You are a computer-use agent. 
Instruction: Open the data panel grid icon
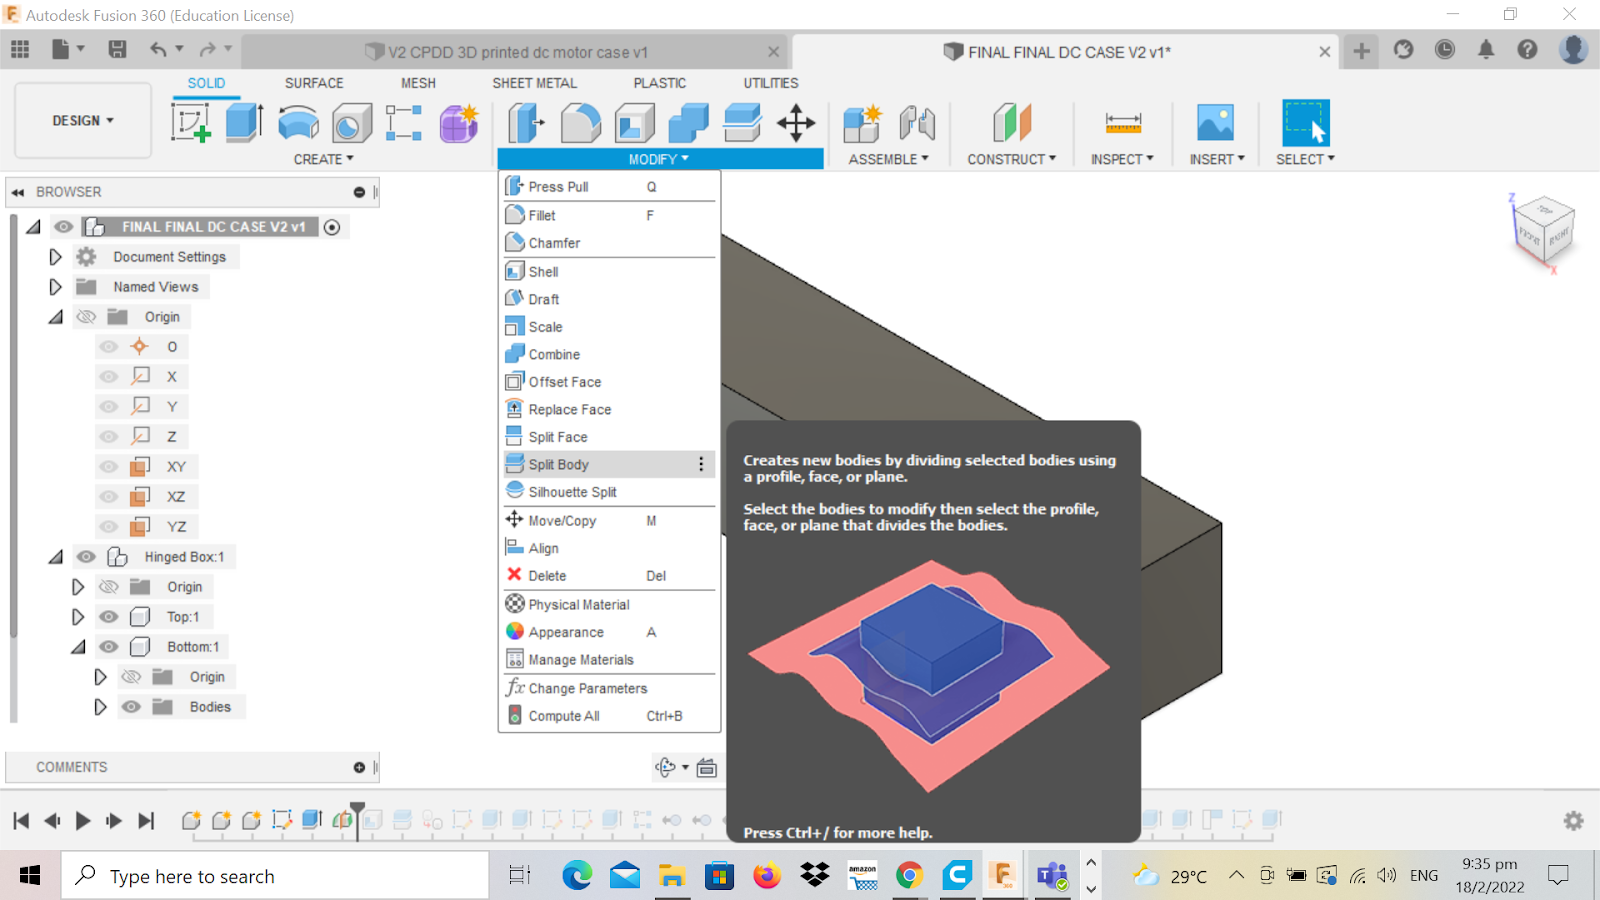pos(20,49)
